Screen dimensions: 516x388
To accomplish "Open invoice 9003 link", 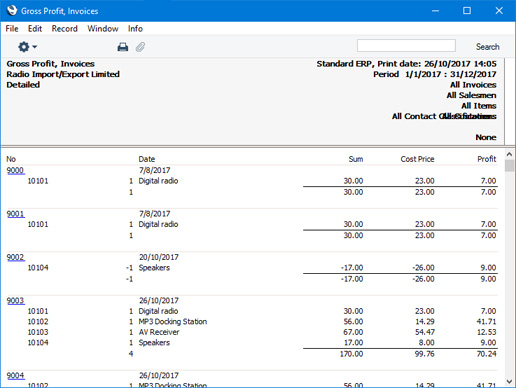I will pyautogui.click(x=15, y=300).
